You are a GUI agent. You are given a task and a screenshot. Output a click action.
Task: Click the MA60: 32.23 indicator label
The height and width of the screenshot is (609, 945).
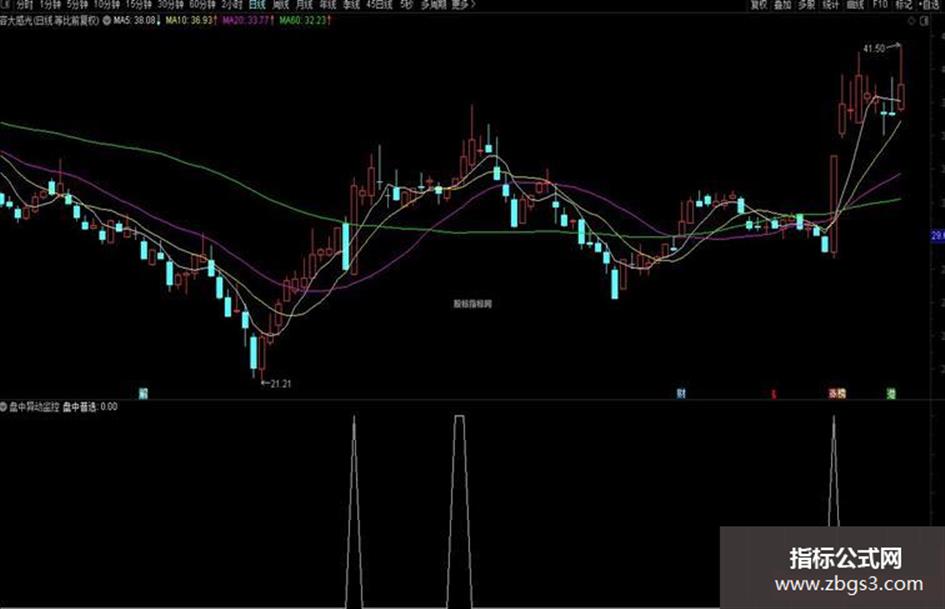click(x=305, y=21)
